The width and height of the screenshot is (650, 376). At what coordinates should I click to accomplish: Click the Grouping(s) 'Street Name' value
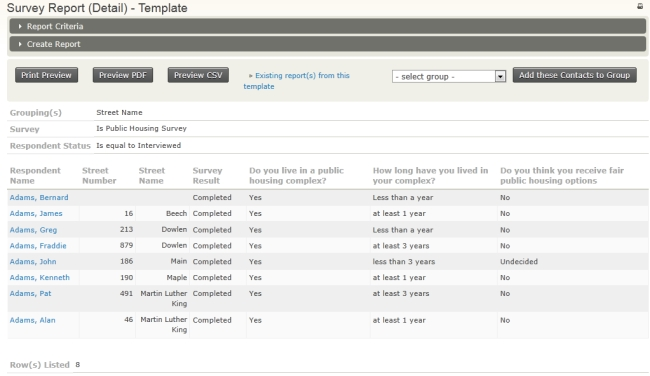click(119, 112)
